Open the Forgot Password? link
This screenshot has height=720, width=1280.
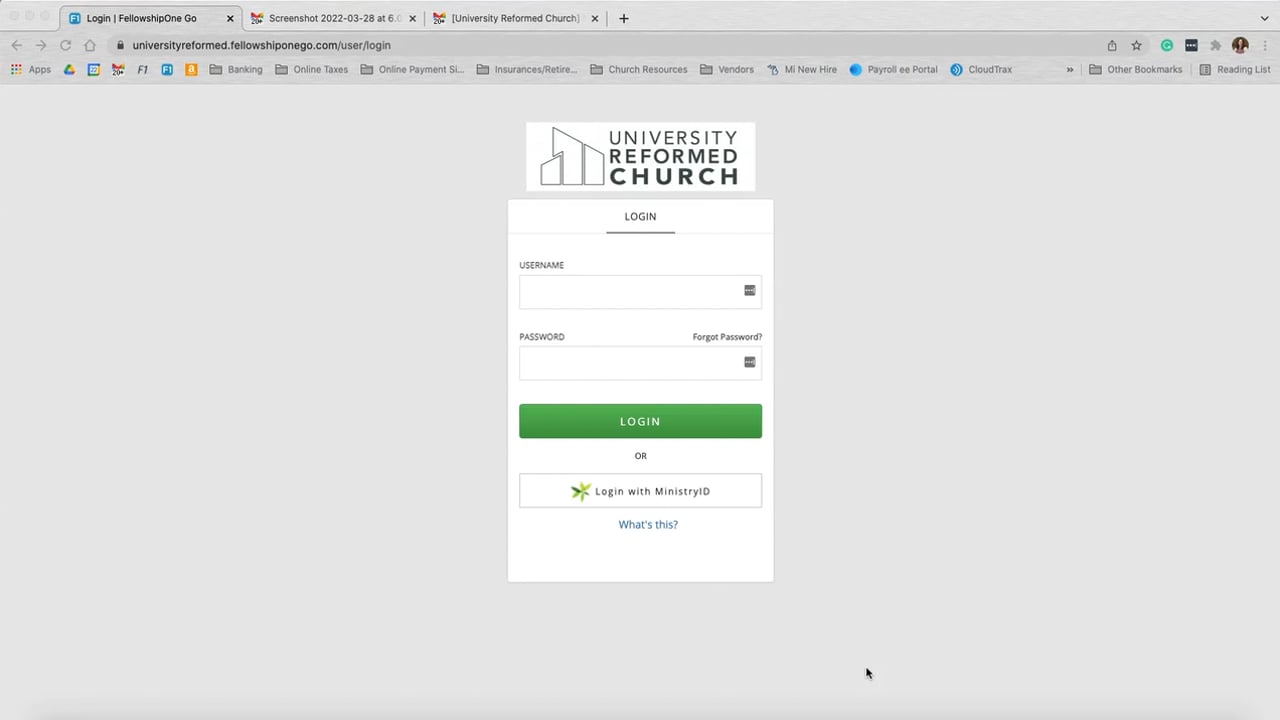point(727,337)
